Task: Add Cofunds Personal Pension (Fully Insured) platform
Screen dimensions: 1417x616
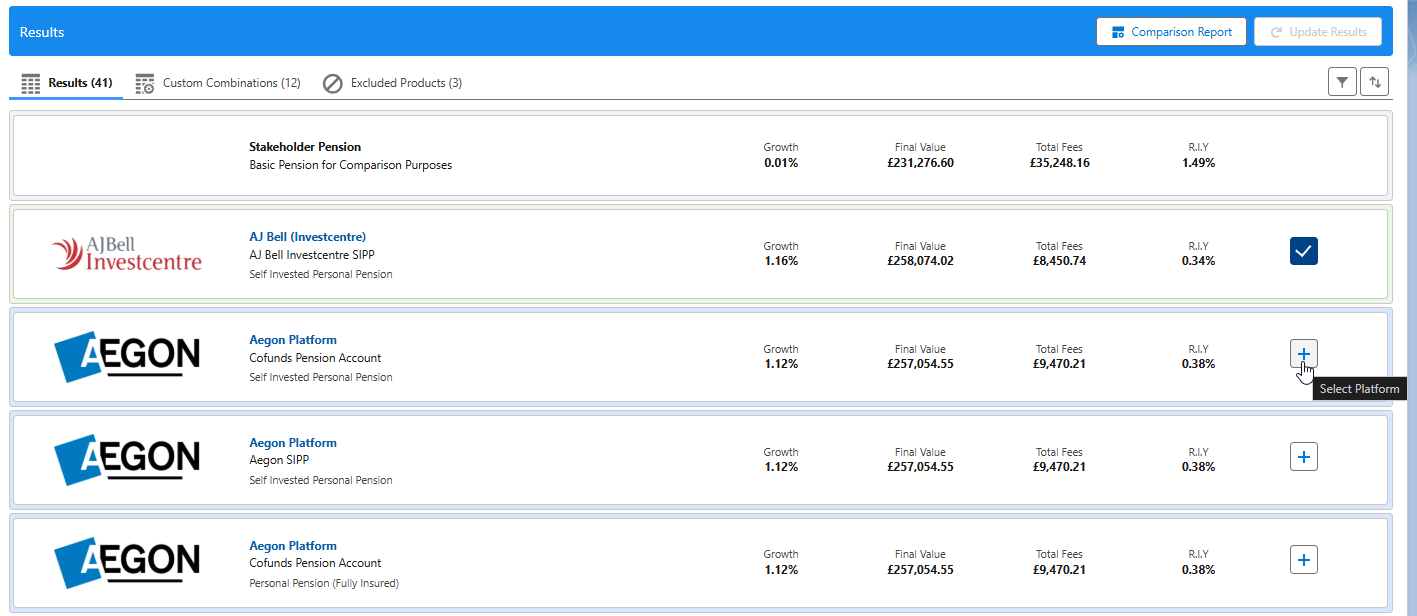Action: coord(1304,560)
